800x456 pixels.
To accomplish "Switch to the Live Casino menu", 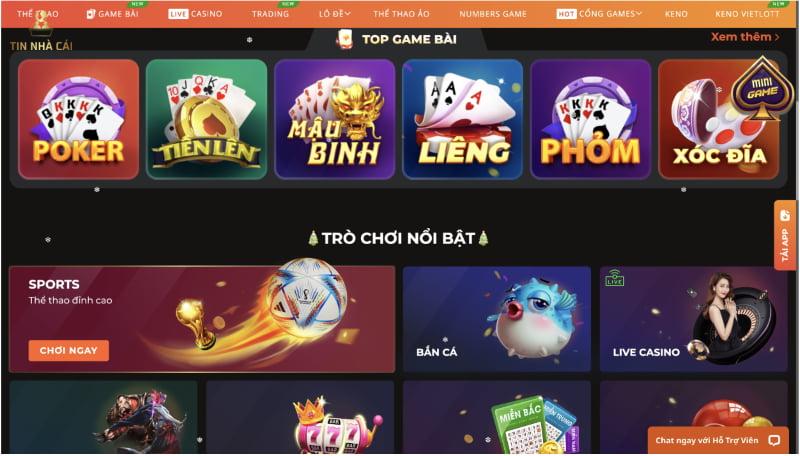I will point(195,14).
